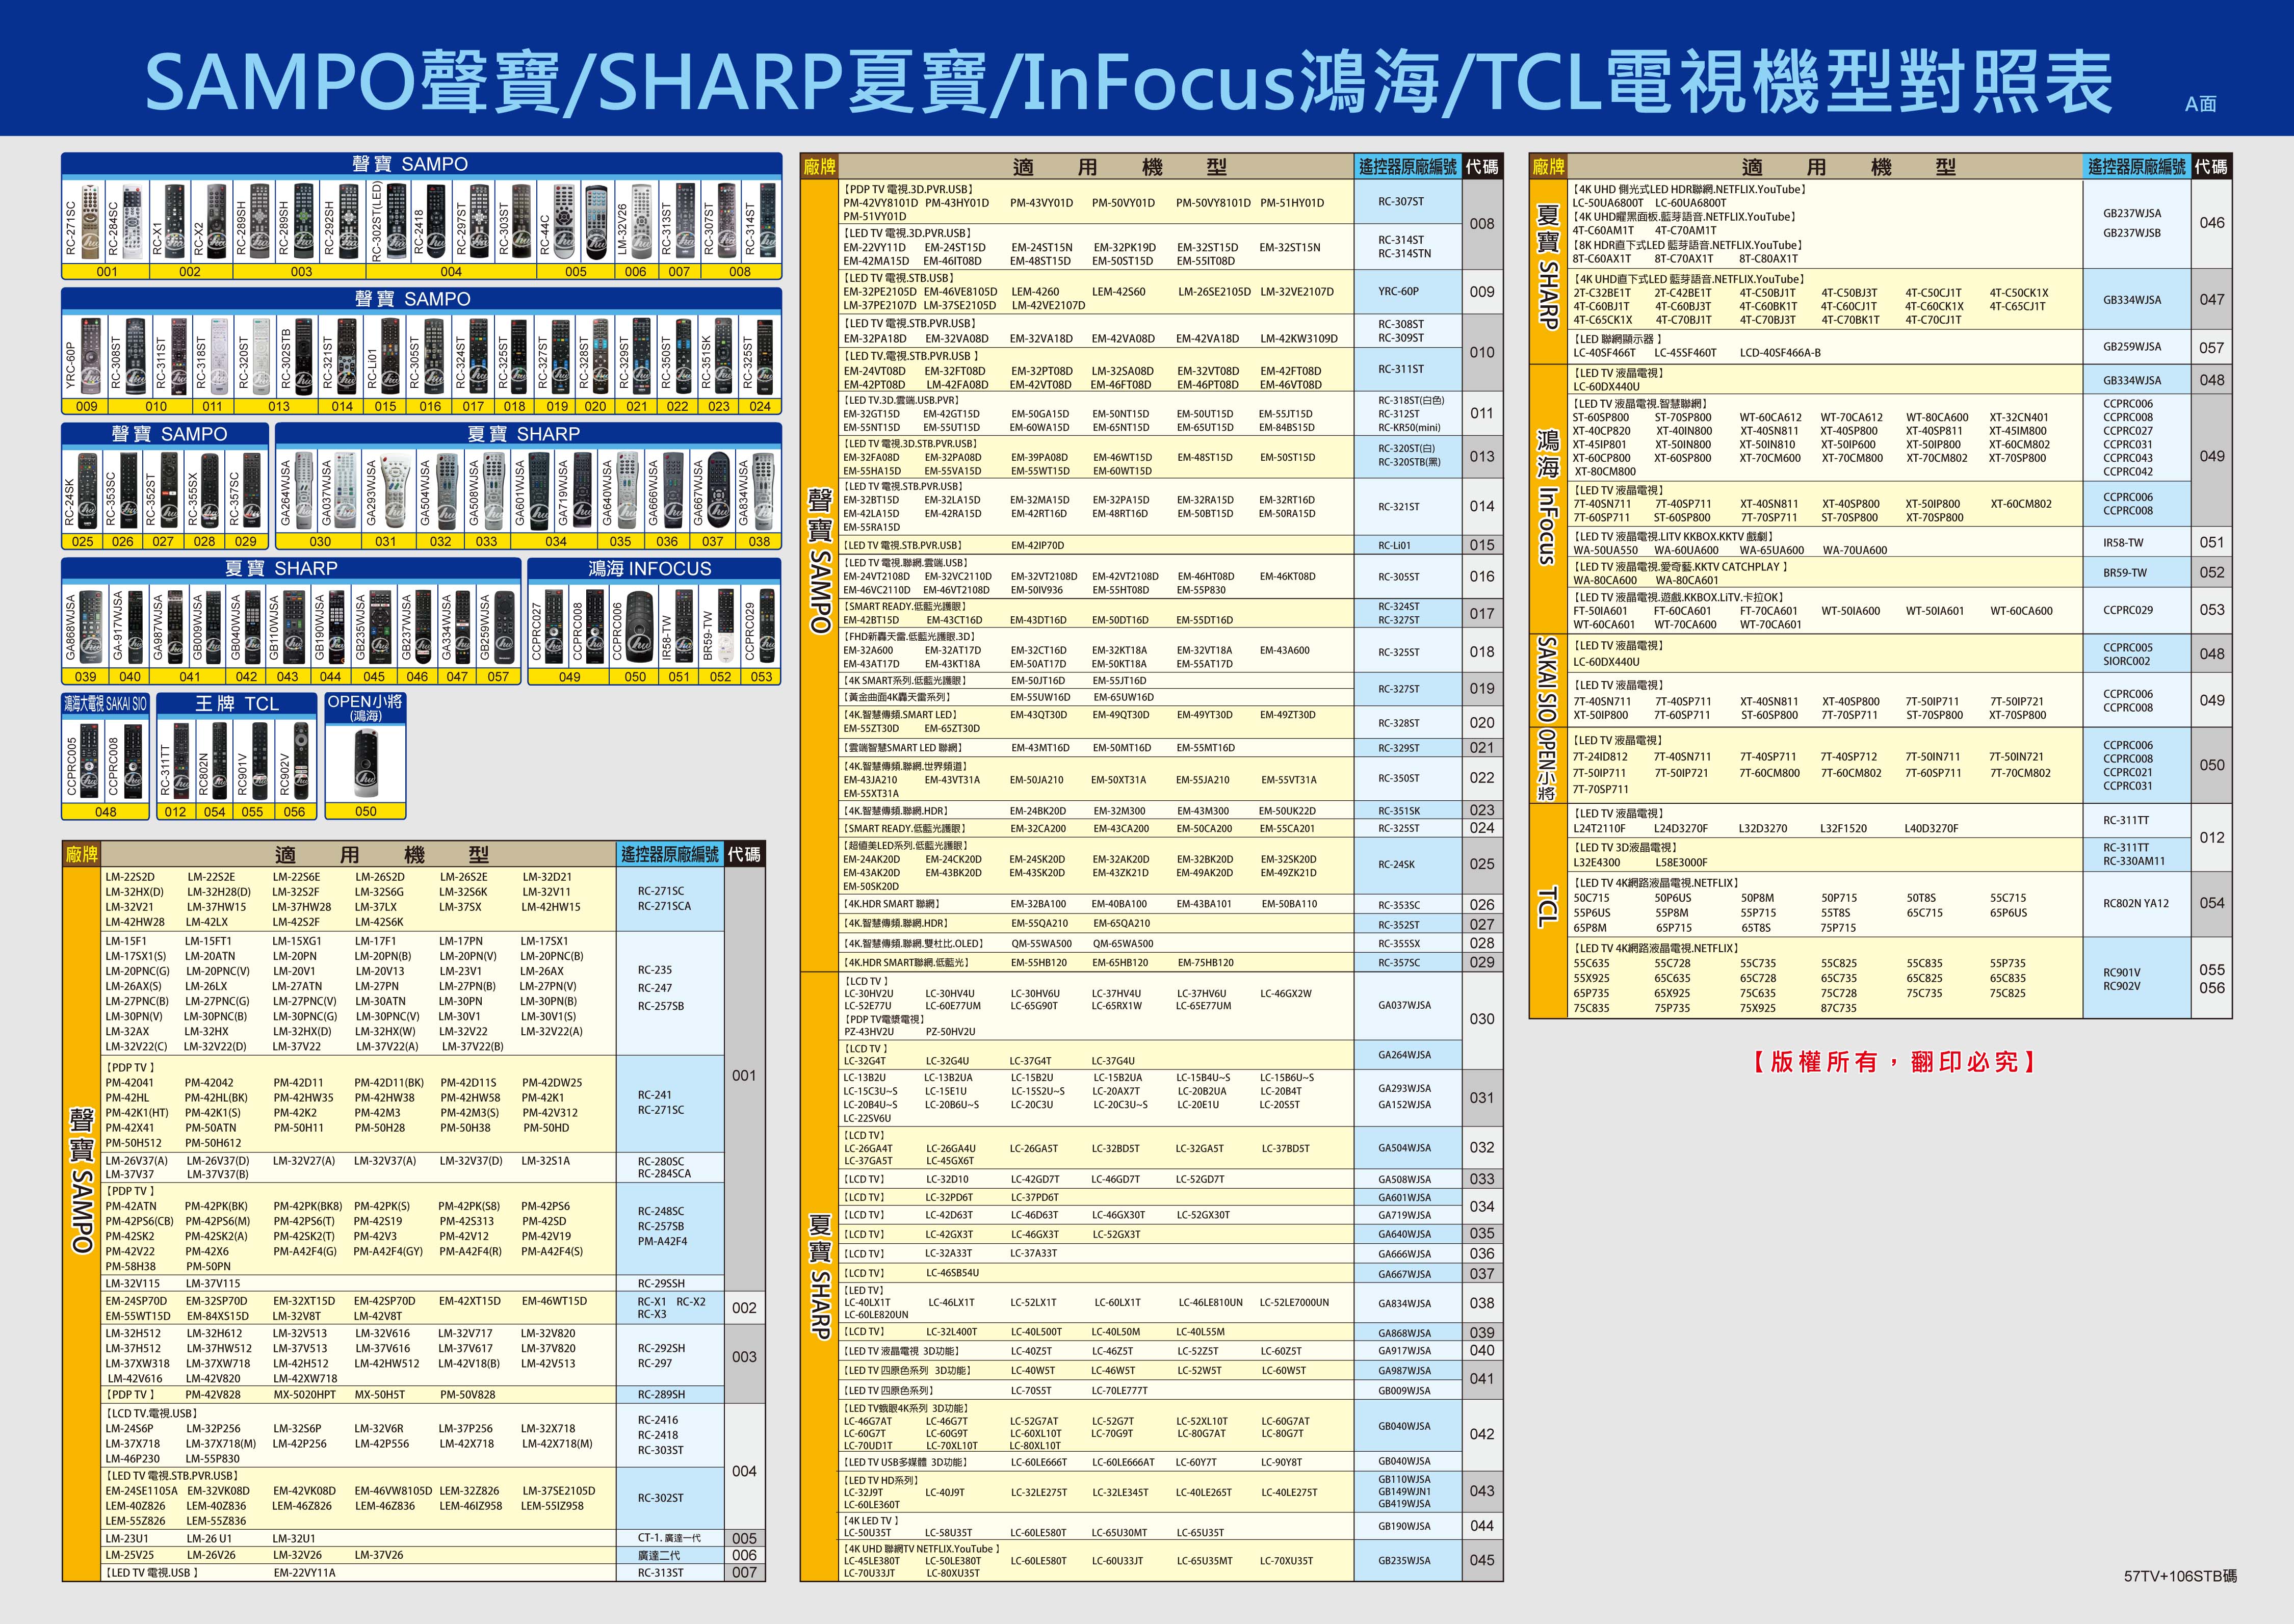Click the CCPRC029 remote picture
This screenshot has height=1624, width=2294.
768,625
